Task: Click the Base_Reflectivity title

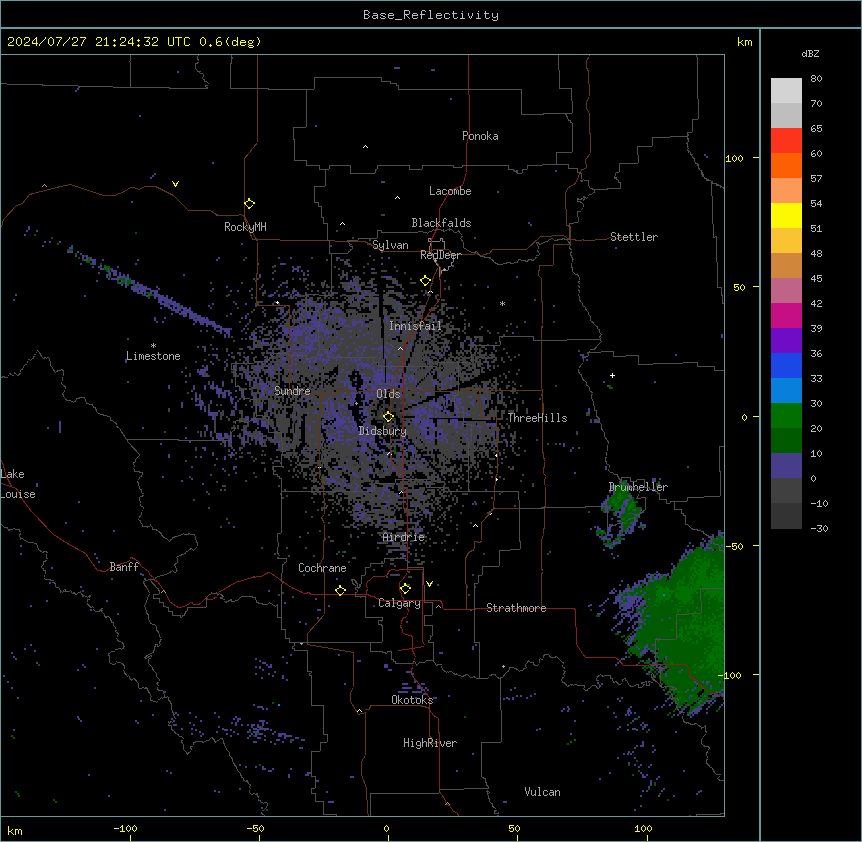Action: tap(431, 15)
